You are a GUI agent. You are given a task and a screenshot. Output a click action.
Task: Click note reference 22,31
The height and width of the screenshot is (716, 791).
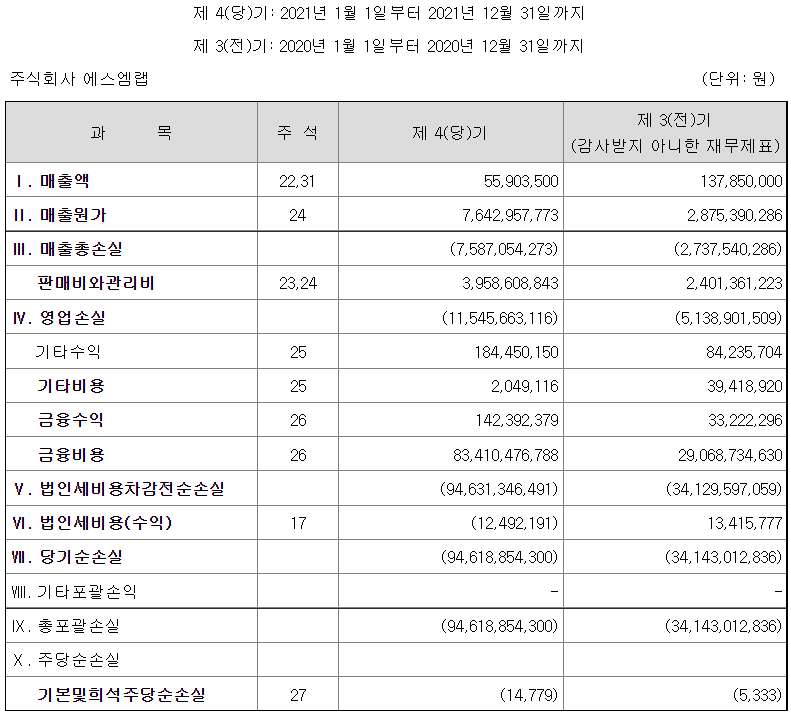[x=297, y=181]
